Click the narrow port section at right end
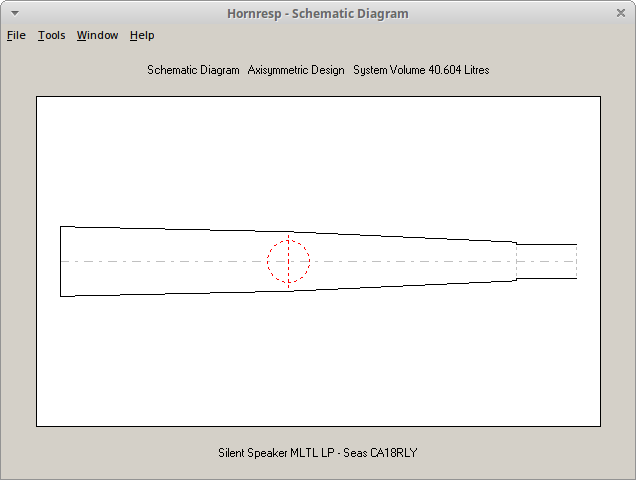 click(x=546, y=261)
